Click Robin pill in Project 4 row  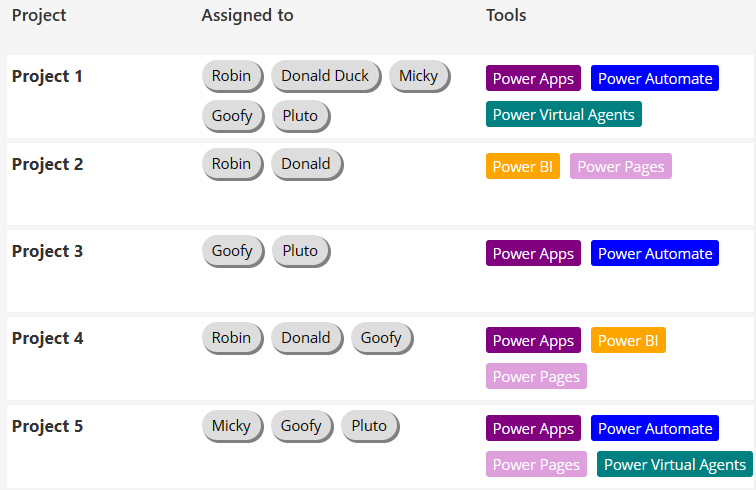232,338
